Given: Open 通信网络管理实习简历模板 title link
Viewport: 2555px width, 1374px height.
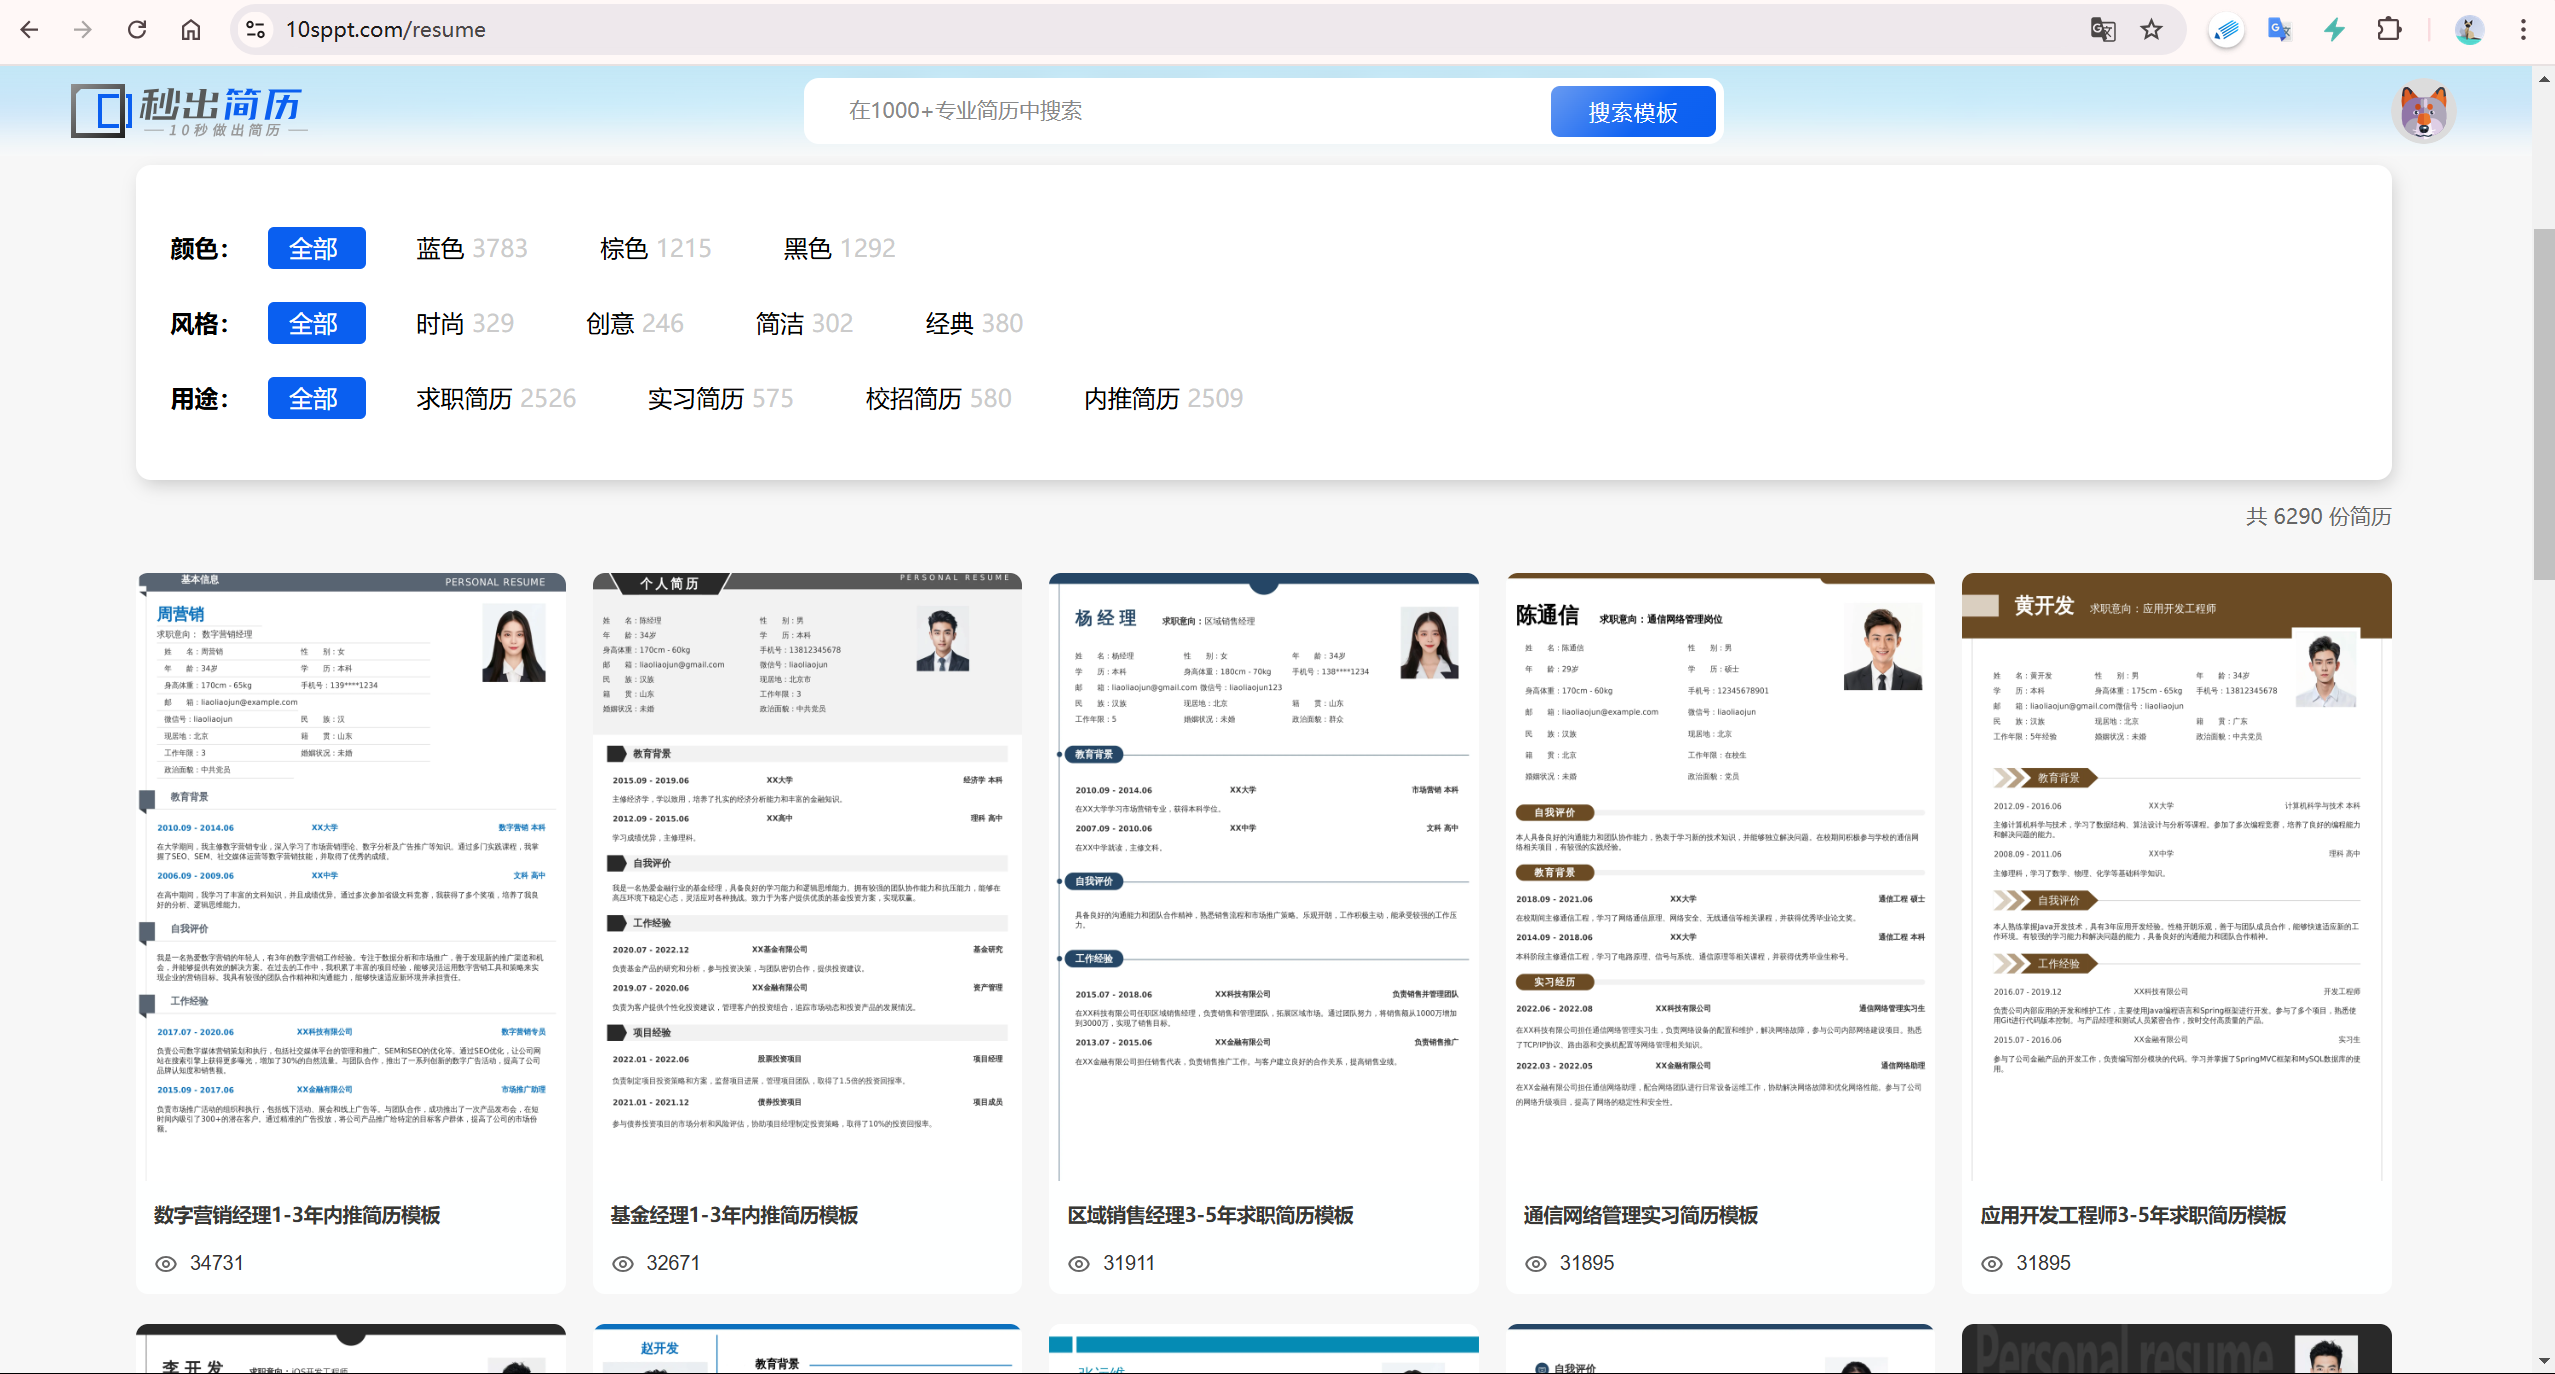Looking at the screenshot, I should 1640,1215.
